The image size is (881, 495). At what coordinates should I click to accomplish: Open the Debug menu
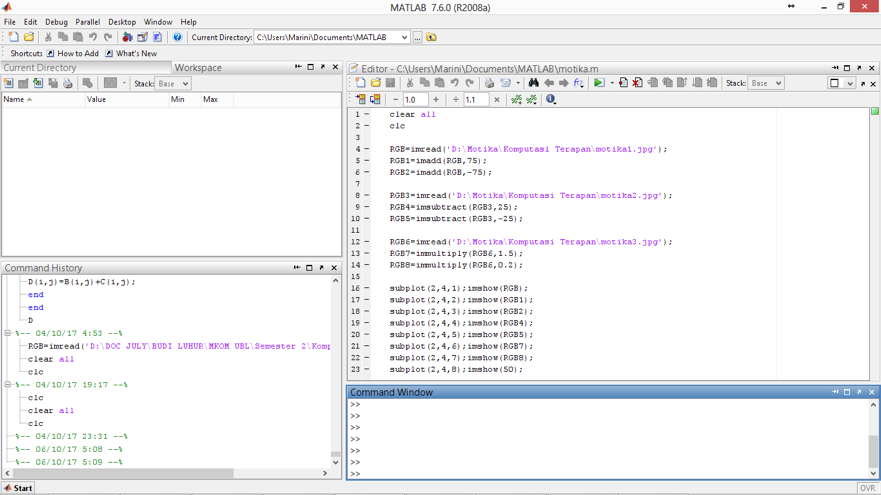[x=56, y=22]
